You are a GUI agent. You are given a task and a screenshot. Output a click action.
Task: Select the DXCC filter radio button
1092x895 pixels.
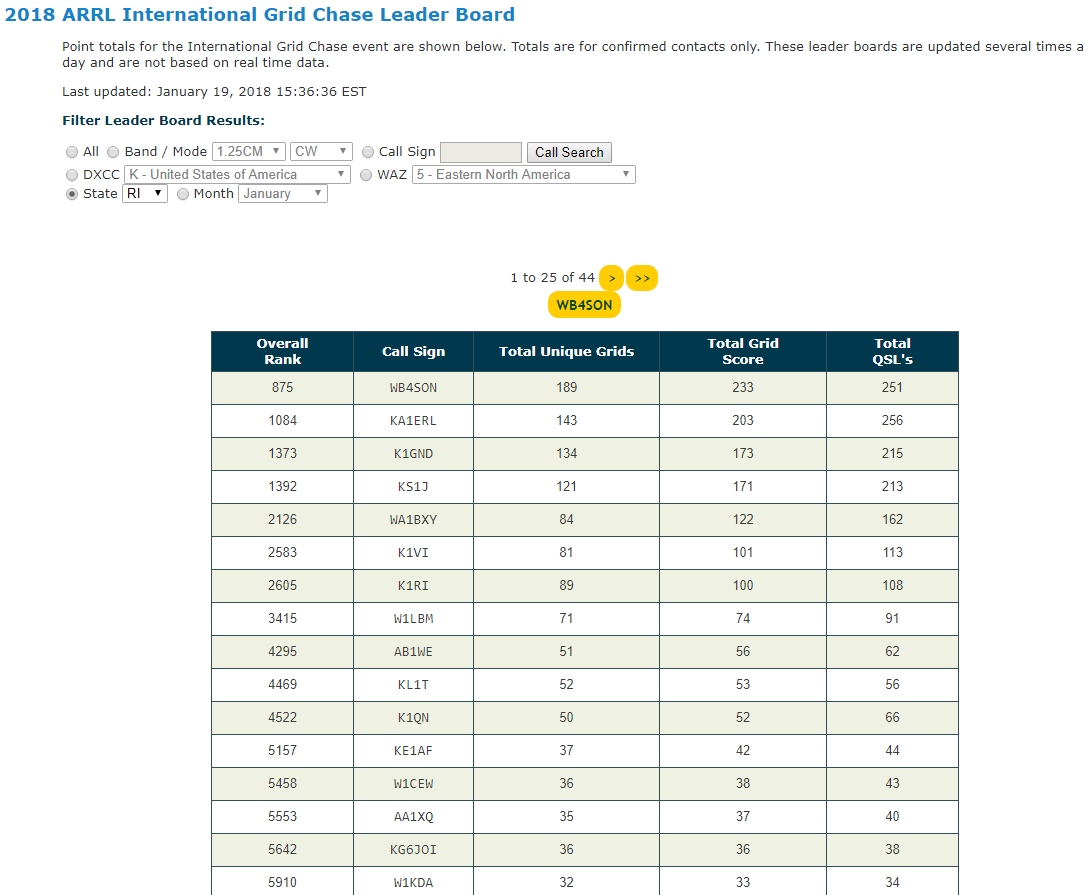click(x=72, y=175)
